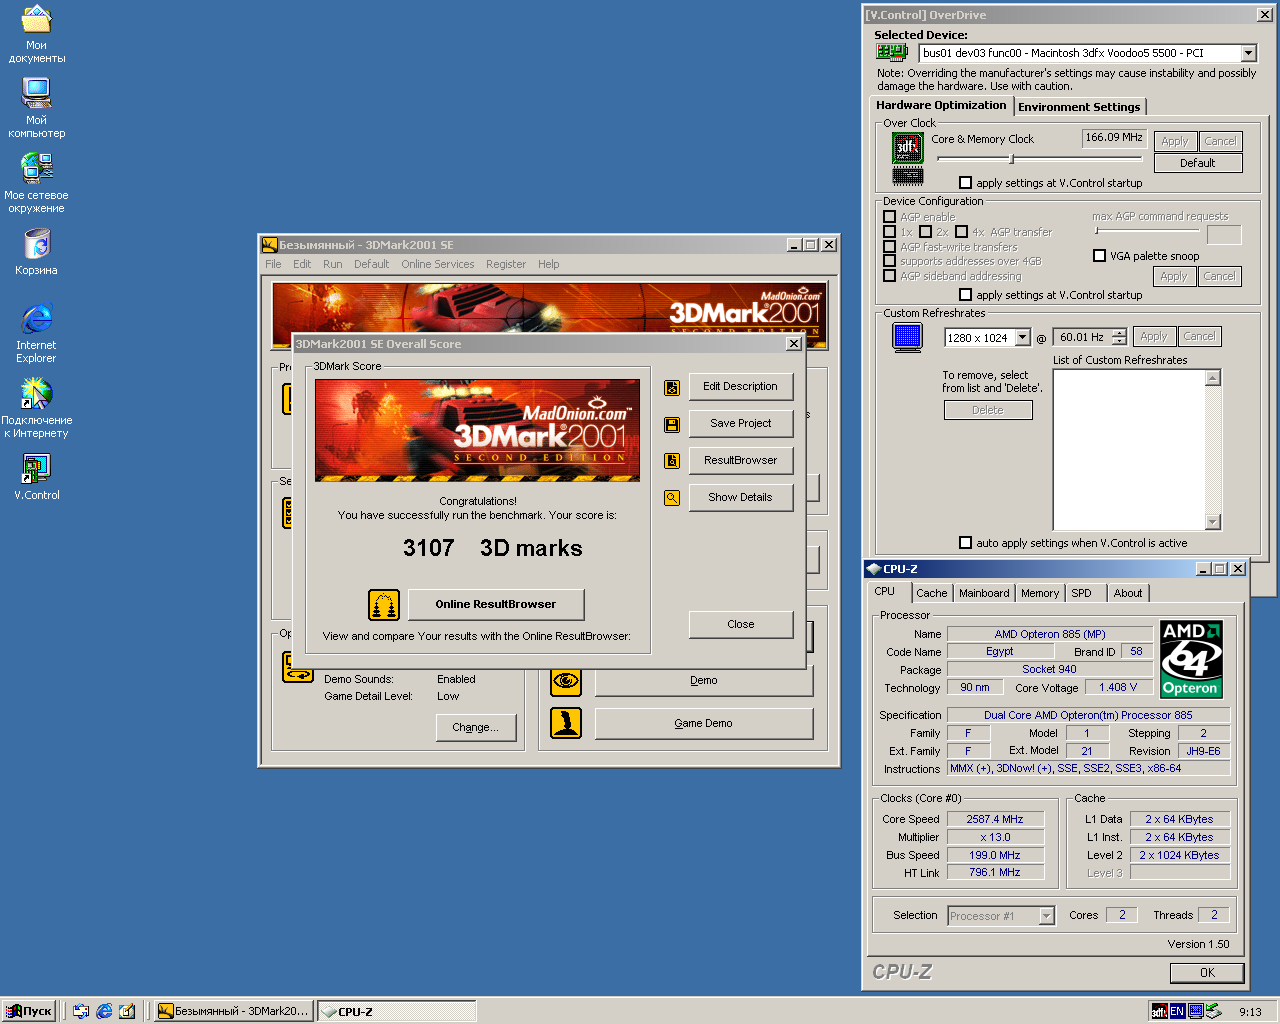The height and width of the screenshot is (1024, 1280).
Task: Click the Game Demo button
Action: click(704, 724)
